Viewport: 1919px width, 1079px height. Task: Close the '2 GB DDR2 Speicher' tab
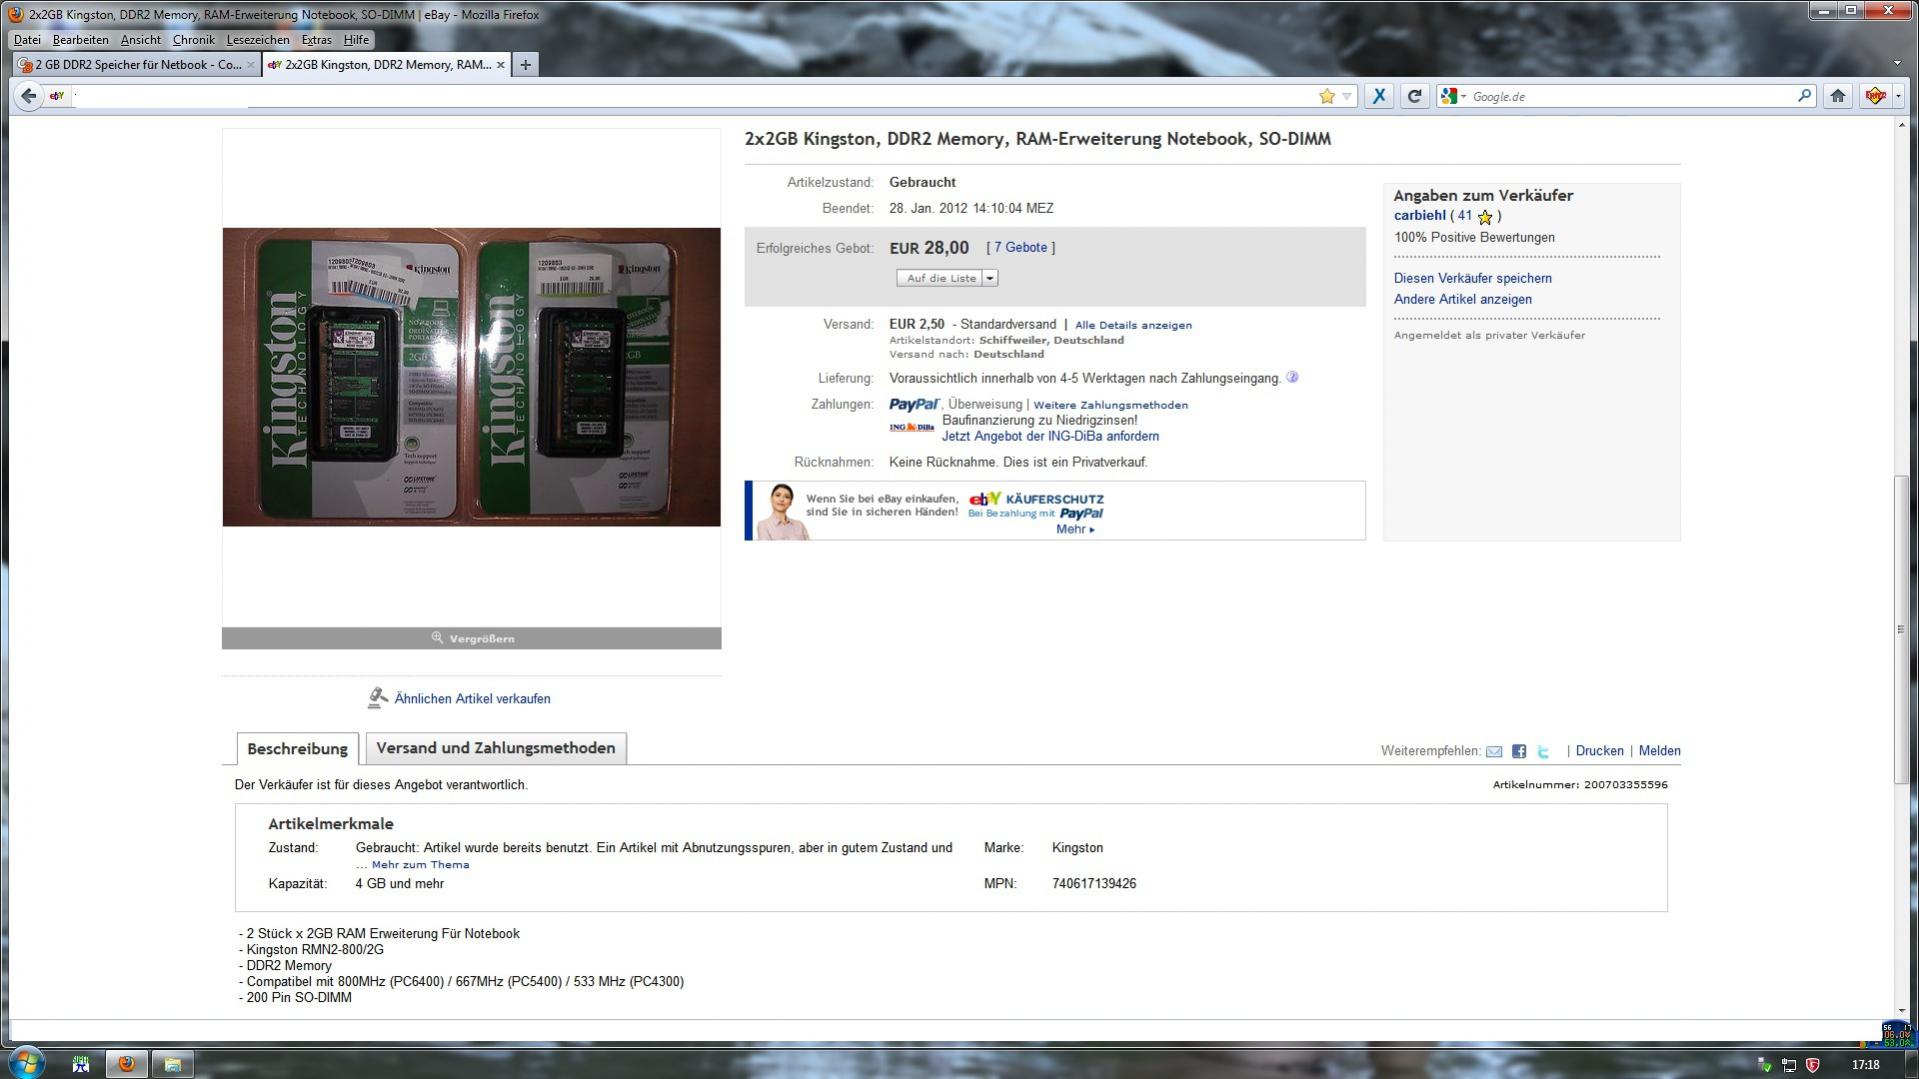tap(250, 65)
